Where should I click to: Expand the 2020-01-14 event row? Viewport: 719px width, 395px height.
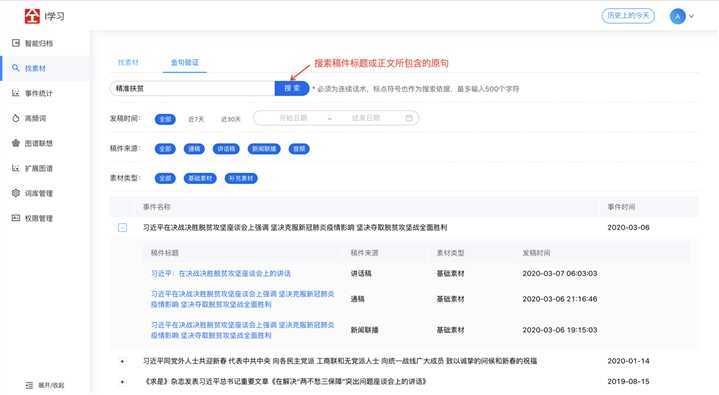122,362
